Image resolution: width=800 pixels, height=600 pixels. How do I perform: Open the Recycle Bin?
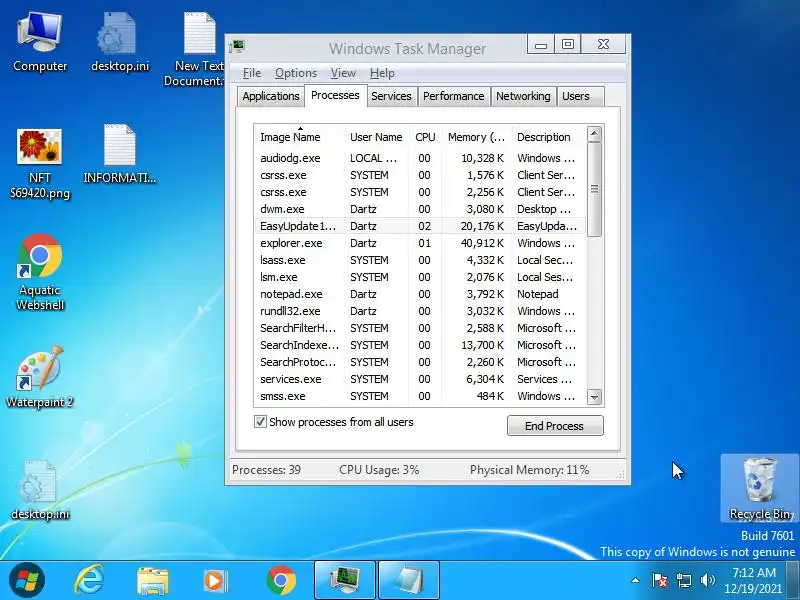pos(760,488)
